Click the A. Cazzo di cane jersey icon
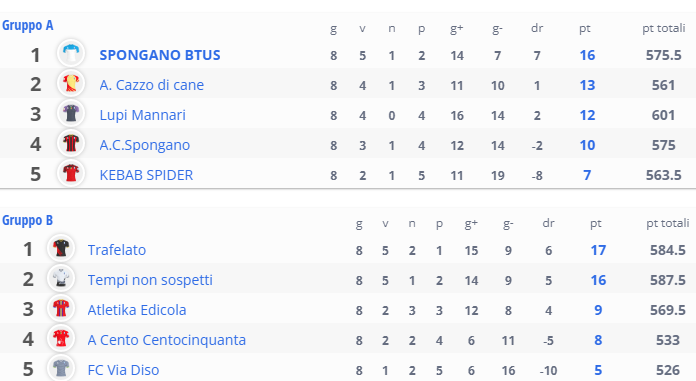This screenshot has height=381, width=696. point(71,83)
